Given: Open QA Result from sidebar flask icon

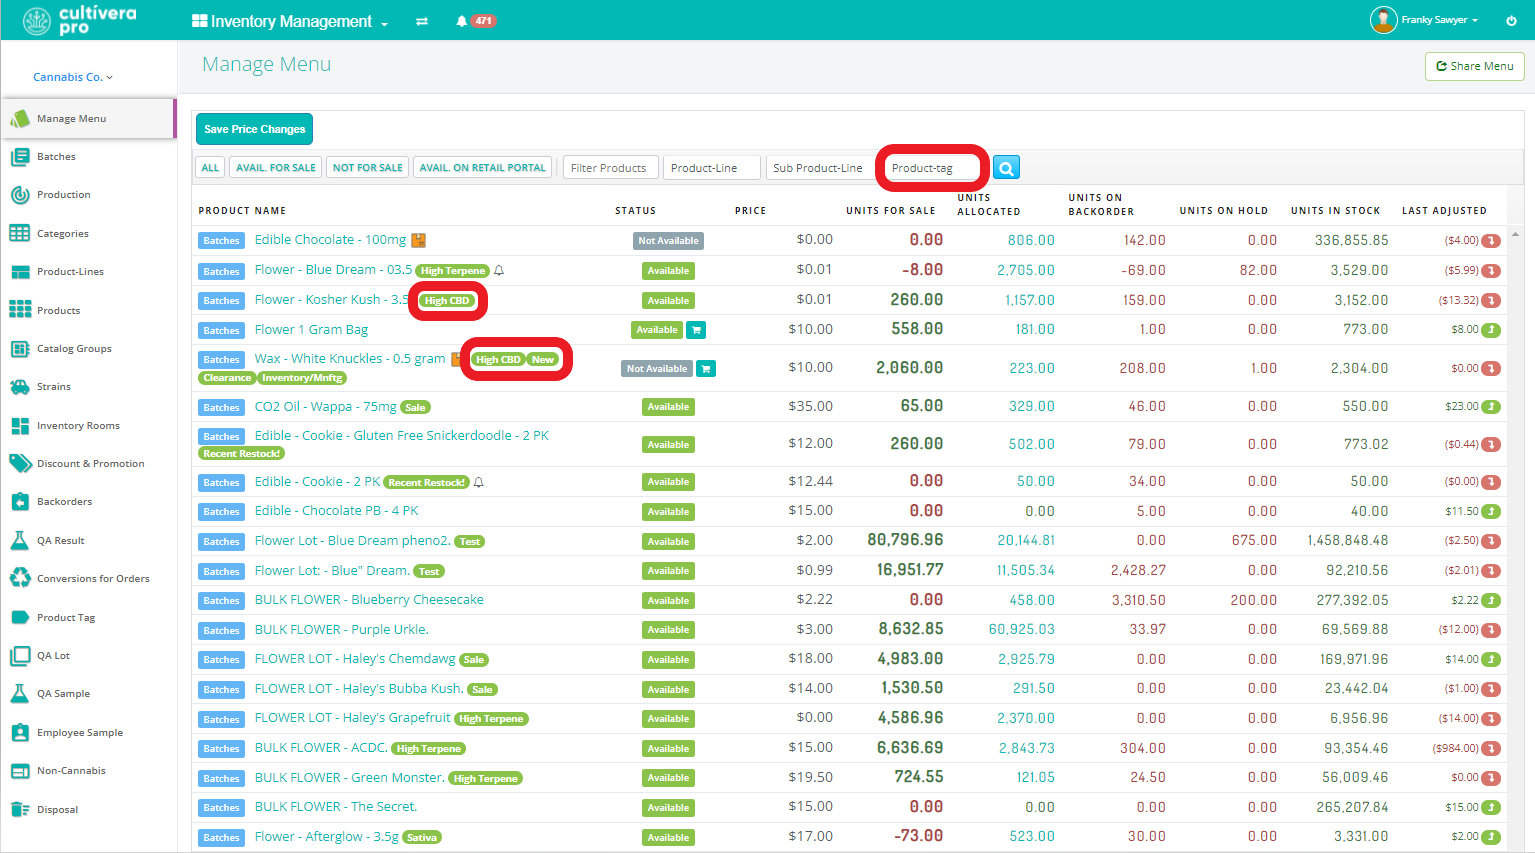Looking at the screenshot, I should pos(20,540).
